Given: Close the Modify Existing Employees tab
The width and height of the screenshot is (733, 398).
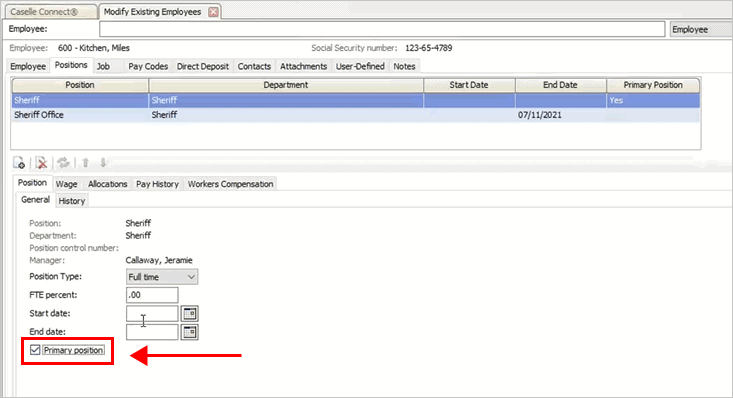Looking at the screenshot, I should pyautogui.click(x=213, y=12).
